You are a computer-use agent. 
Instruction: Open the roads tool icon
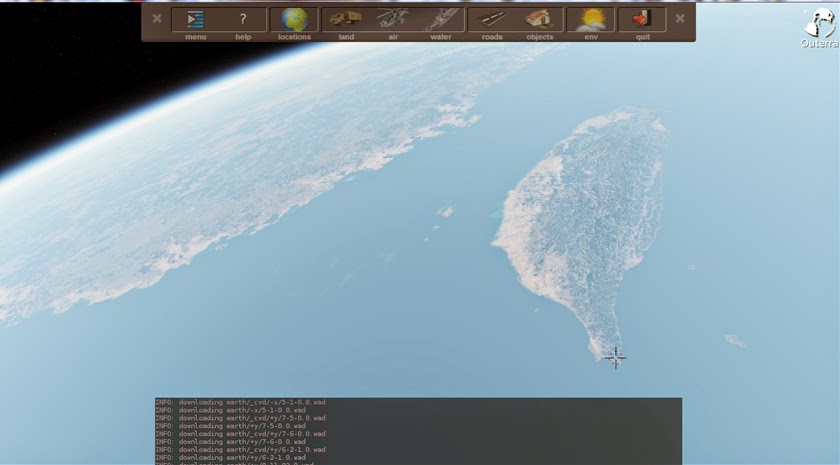(492, 19)
